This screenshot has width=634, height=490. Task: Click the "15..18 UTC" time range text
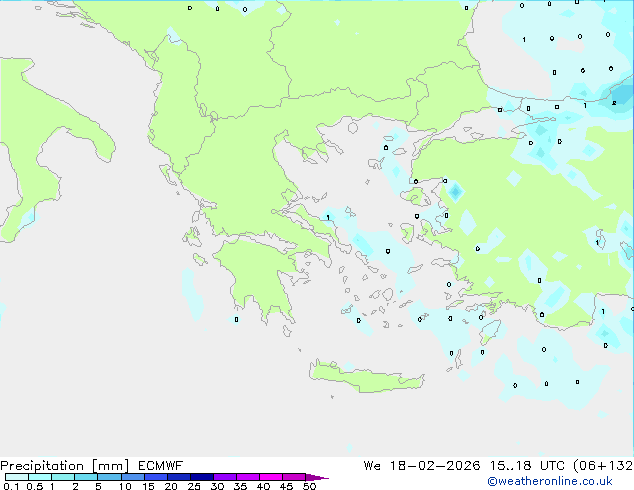pos(527,466)
